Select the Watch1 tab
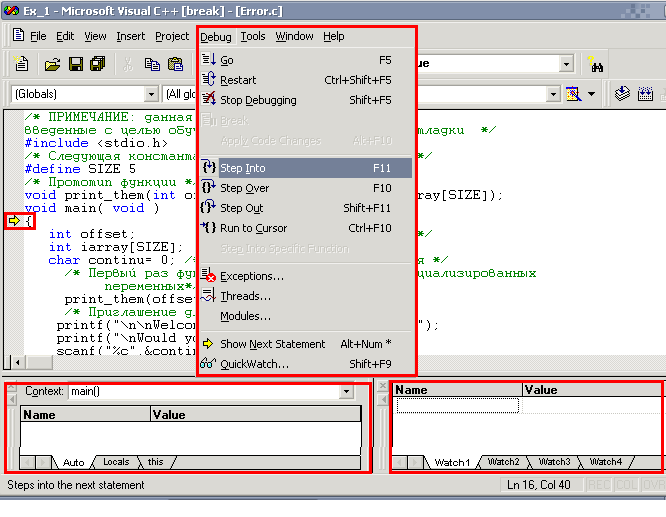Viewport: 666px width, 517px height. click(x=452, y=462)
